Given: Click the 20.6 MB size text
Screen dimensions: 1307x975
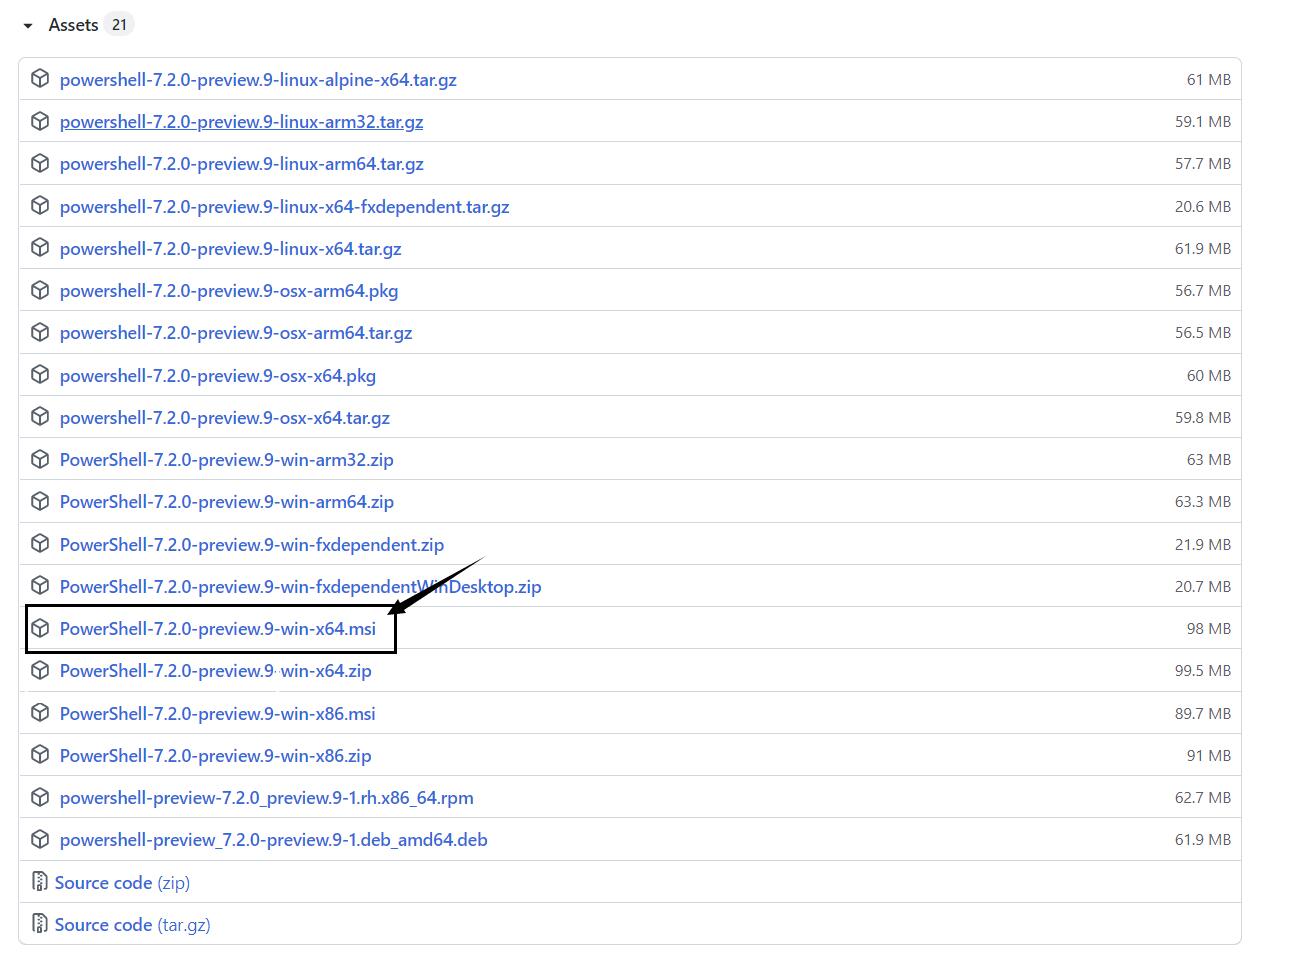Looking at the screenshot, I should tap(1203, 206).
